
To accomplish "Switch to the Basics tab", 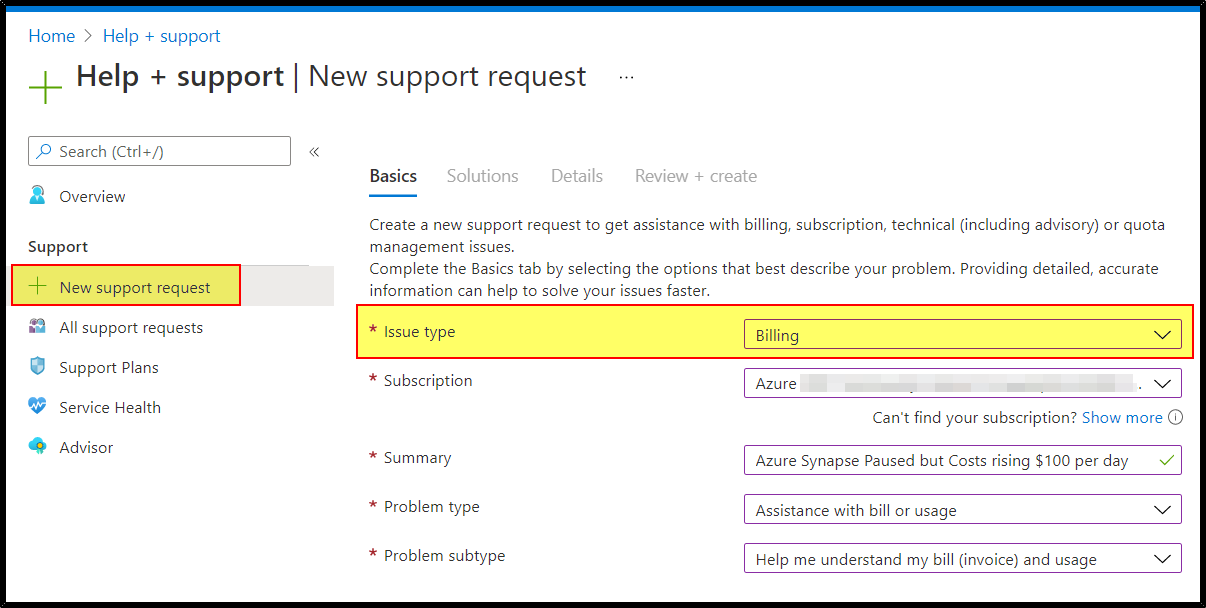I will tap(393, 176).
